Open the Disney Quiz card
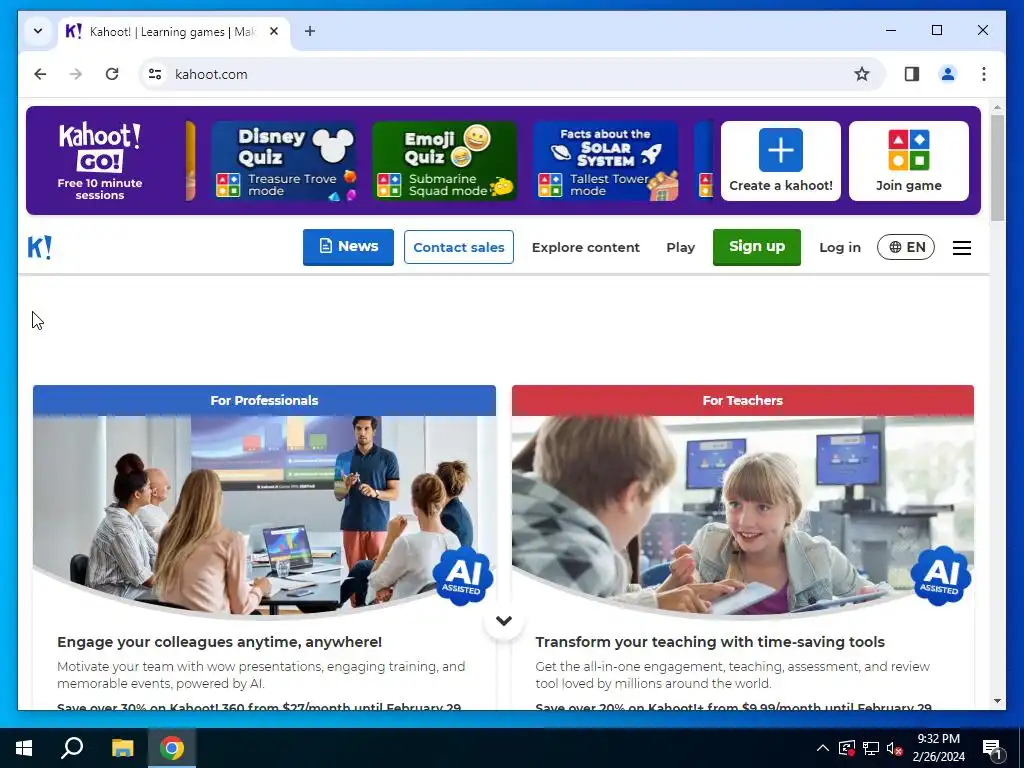This screenshot has width=1024, height=768. 284,161
